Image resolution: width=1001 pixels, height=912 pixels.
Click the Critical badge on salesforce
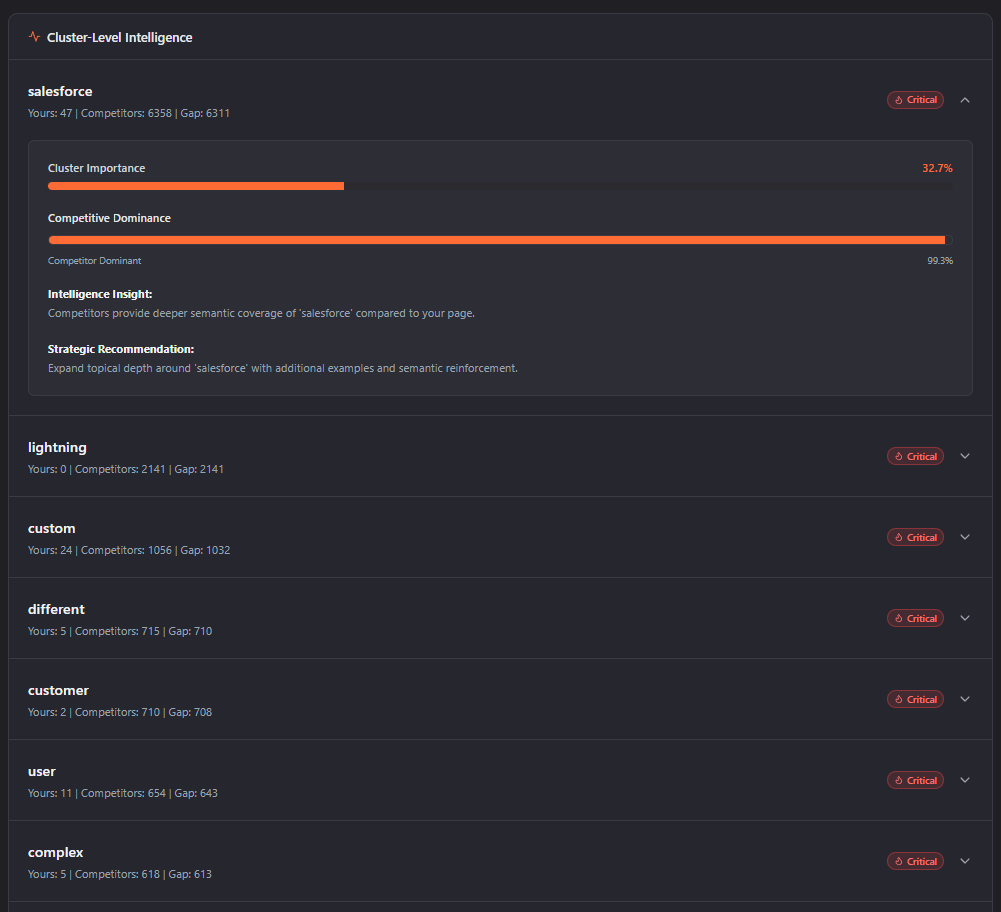915,100
